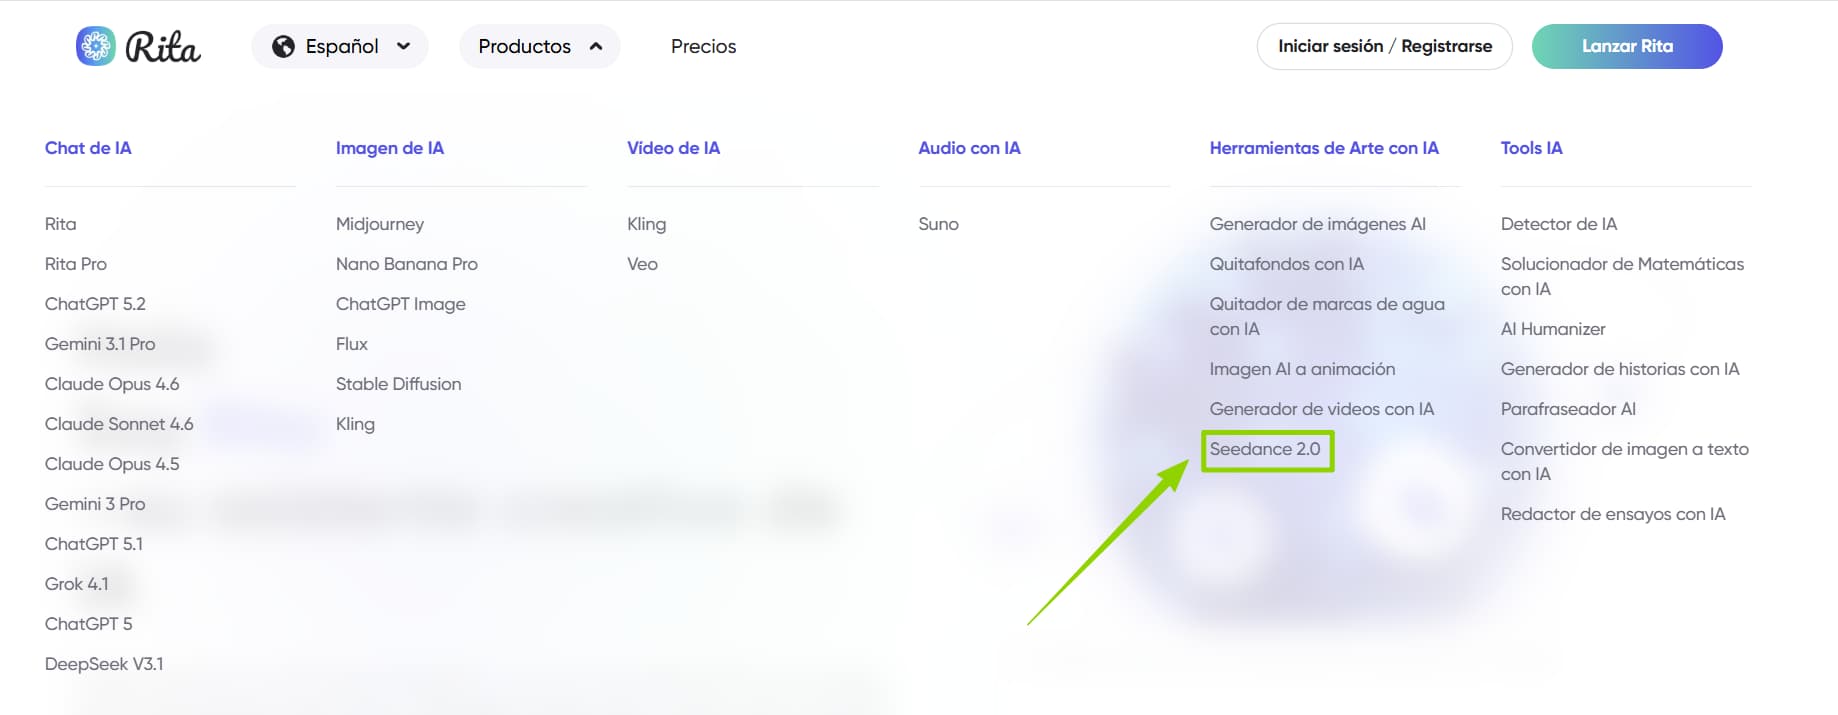Choose ChatGPT 5.2 model
Screen dimensions: 1838x715
coord(95,304)
